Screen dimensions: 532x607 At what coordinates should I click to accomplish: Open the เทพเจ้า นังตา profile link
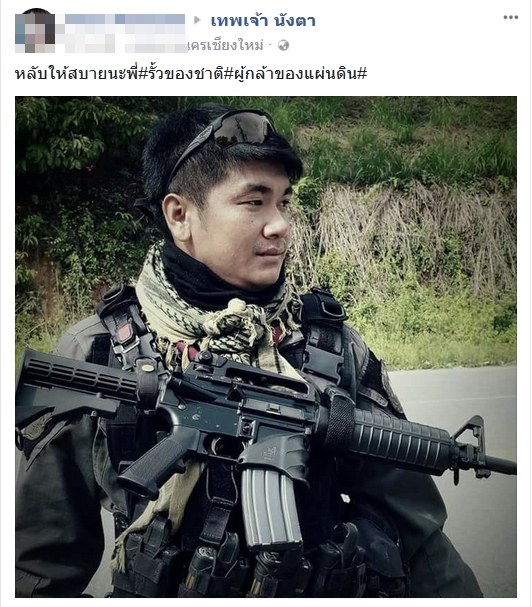point(263,21)
